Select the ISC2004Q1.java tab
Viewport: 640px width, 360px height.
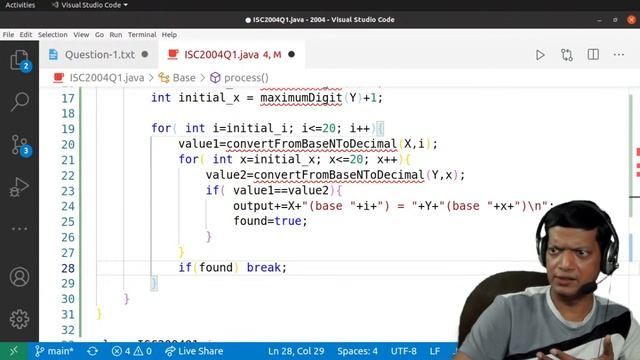point(232,54)
